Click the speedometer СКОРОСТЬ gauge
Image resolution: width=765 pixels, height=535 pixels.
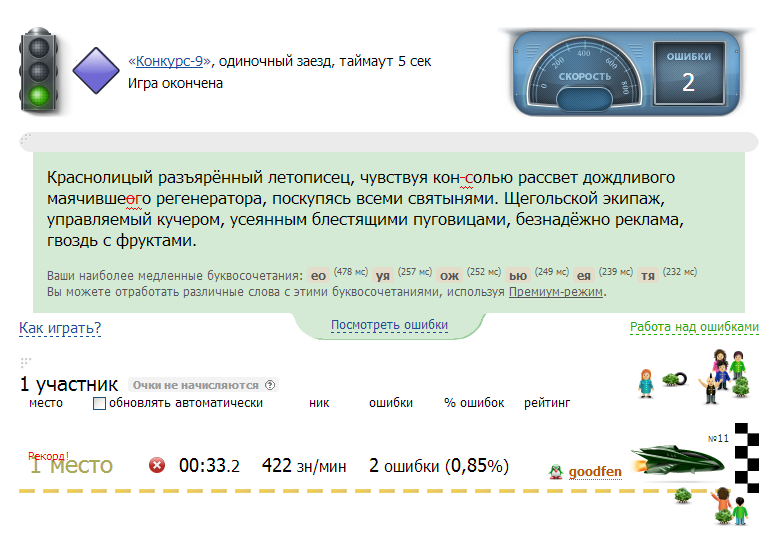click(584, 74)
